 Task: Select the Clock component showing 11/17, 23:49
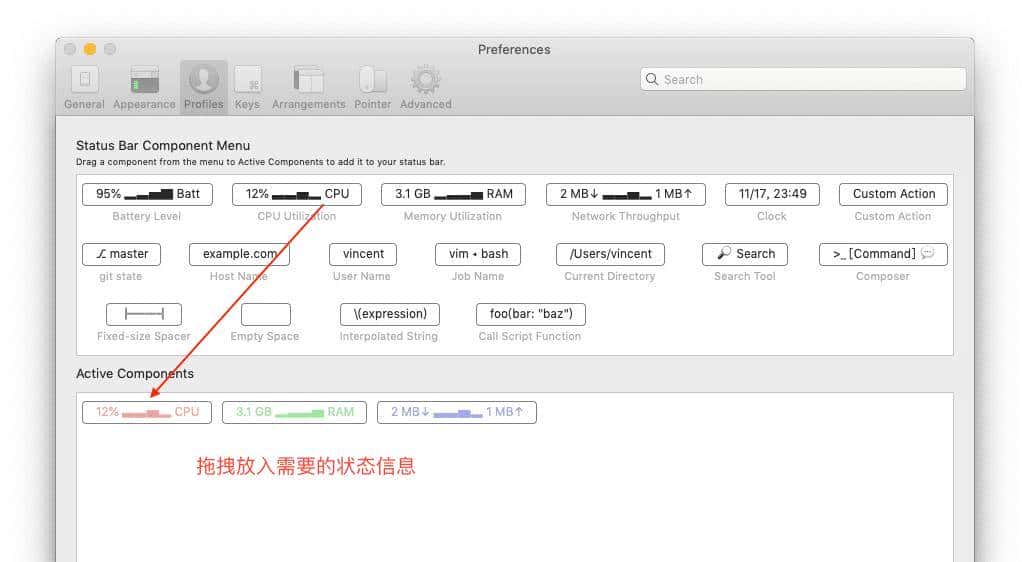click(x=772, y=194)
